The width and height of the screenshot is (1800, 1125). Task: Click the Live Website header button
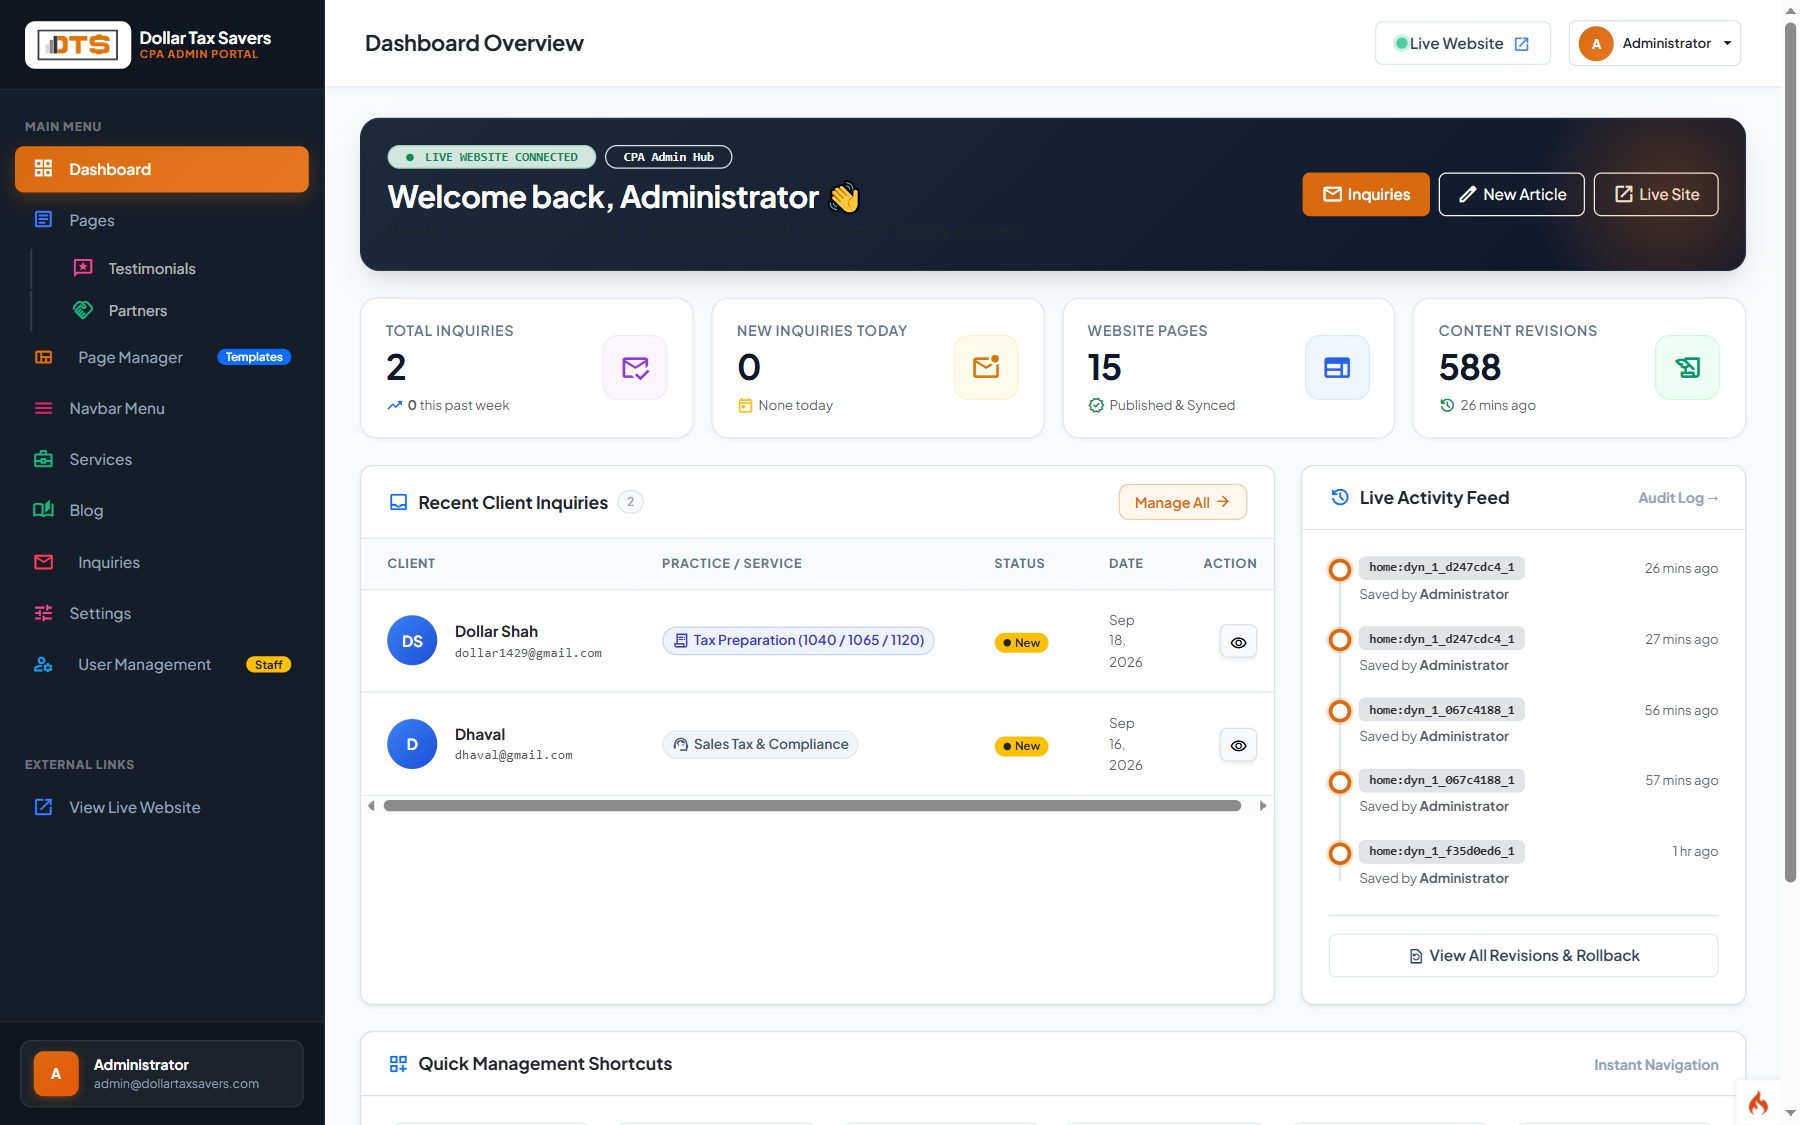tap(1462, 43)
